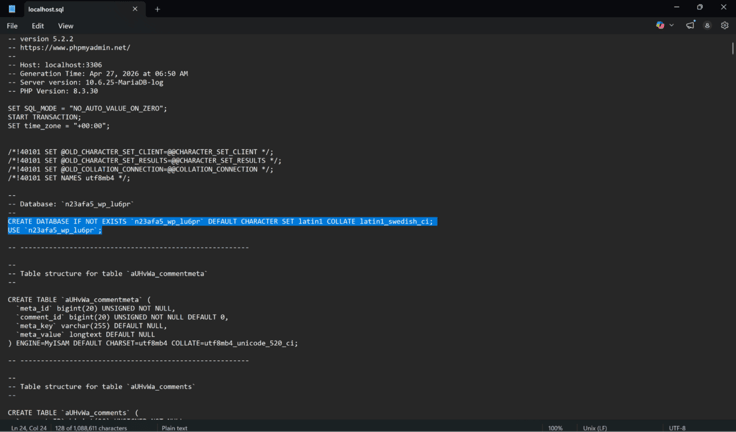Viewport: 736px width, 432px height.
Task: Click the '-- Database: `n23afa5_wp_lu6pr`' comment
Action: (x=71, y=204)
